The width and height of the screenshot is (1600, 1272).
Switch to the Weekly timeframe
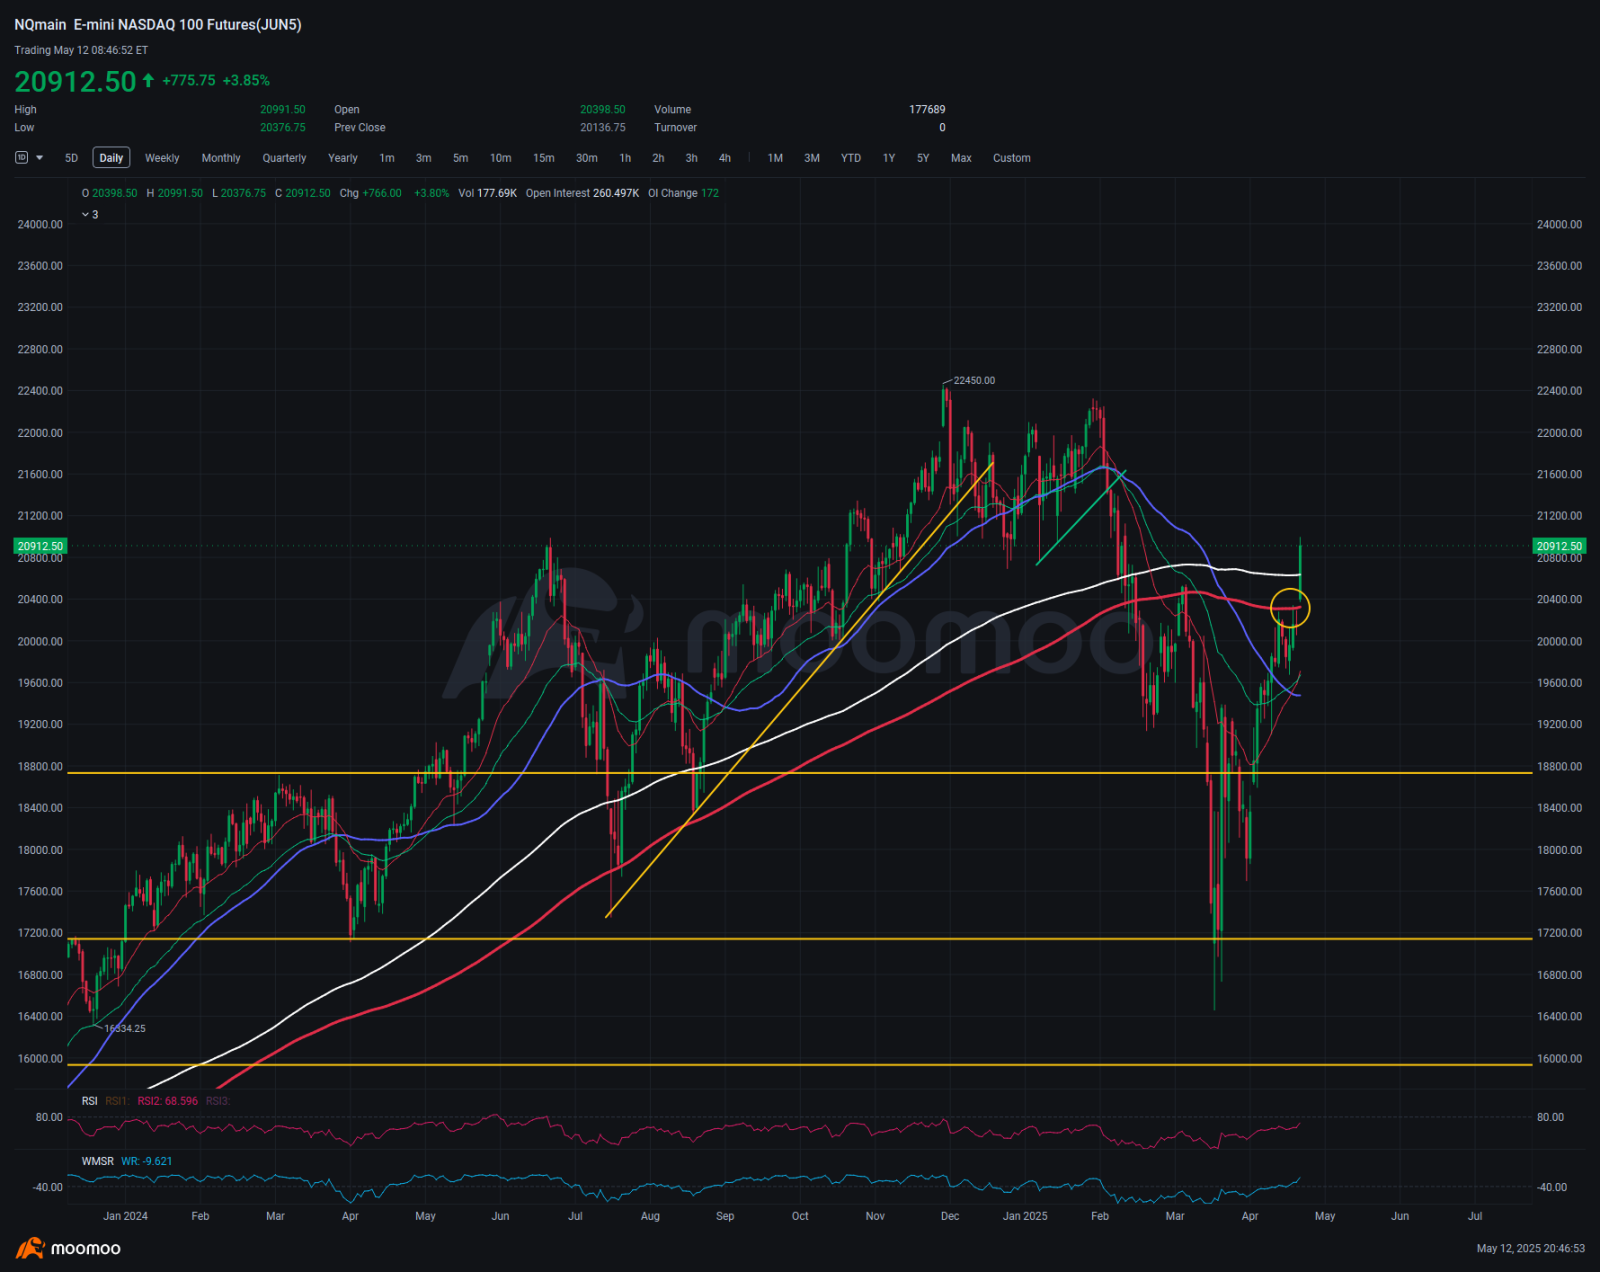click(162, 158)
